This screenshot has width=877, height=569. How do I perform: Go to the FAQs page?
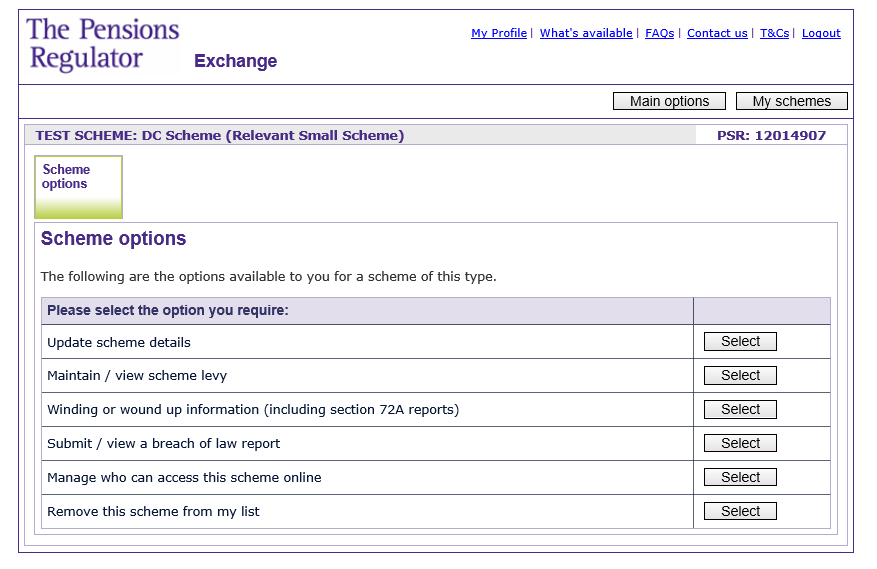pyautogui.click(x=659, y=33)
